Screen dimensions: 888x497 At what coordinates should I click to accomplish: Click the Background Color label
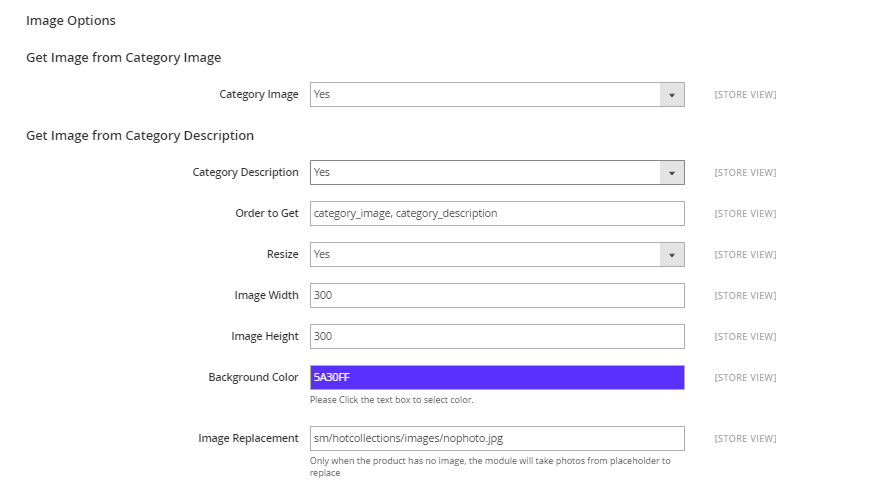pos(253,378)
